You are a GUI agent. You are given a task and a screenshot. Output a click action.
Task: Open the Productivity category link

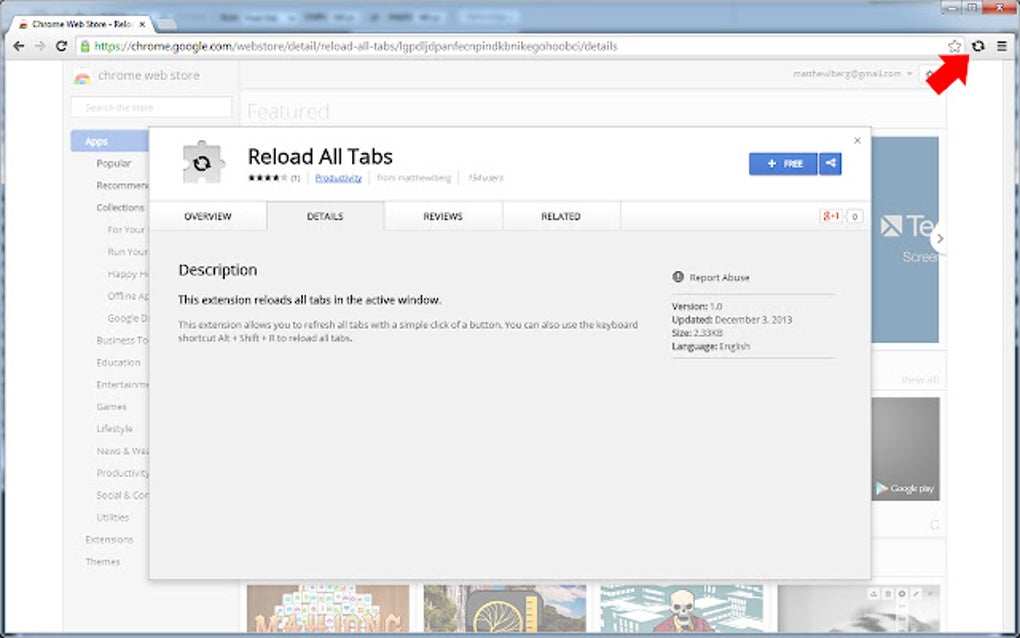click(x=338, y=177)
